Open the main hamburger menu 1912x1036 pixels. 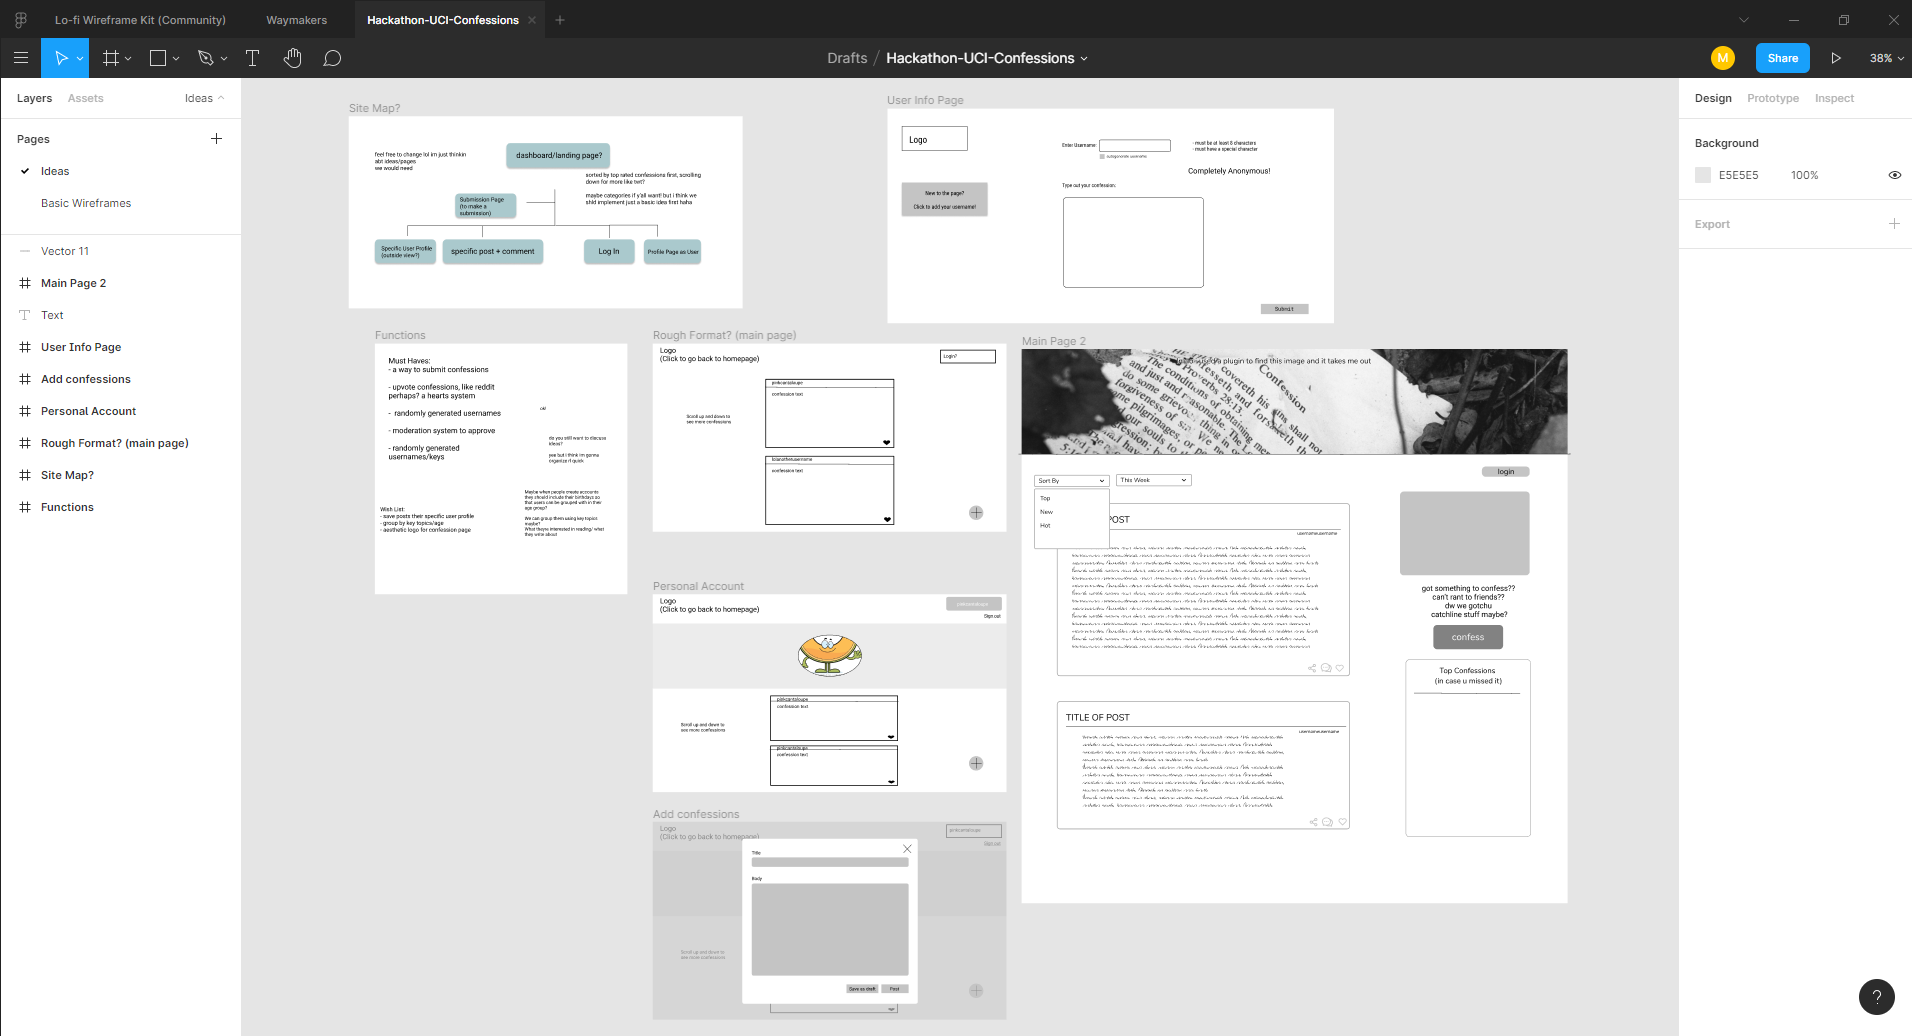point(20,58)
